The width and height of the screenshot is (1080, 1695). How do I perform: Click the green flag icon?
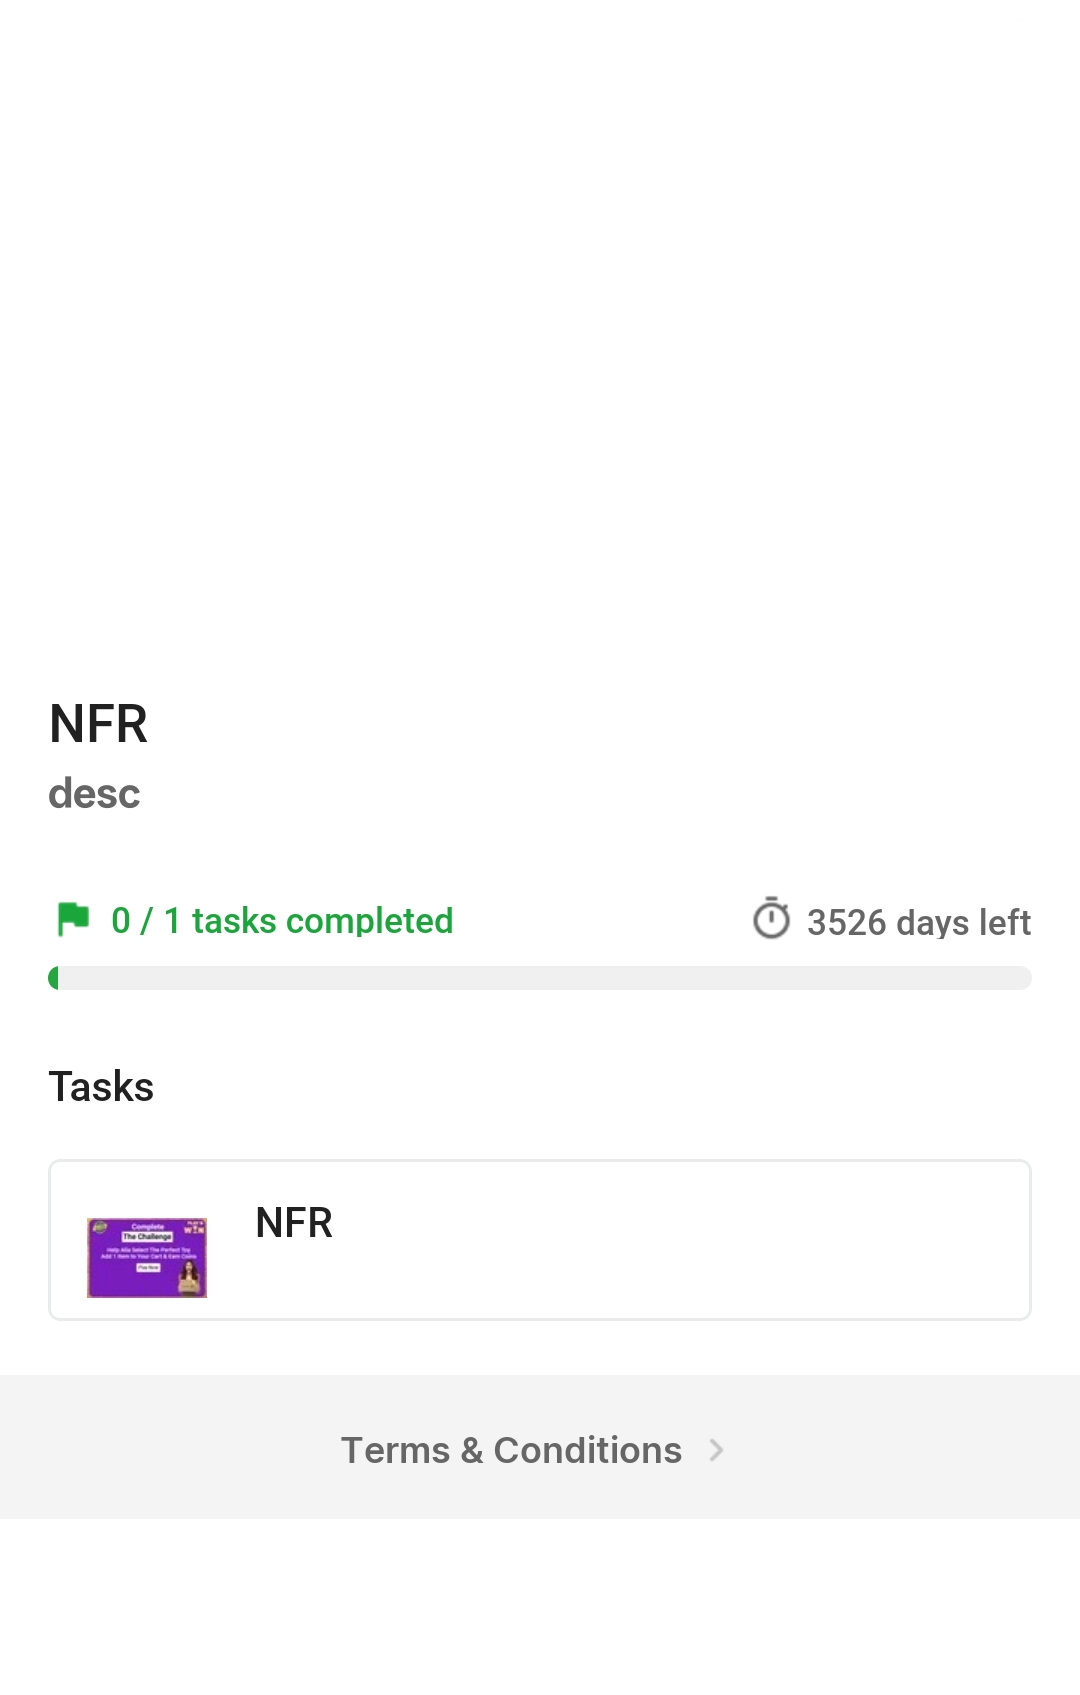[x=73, y=919]
